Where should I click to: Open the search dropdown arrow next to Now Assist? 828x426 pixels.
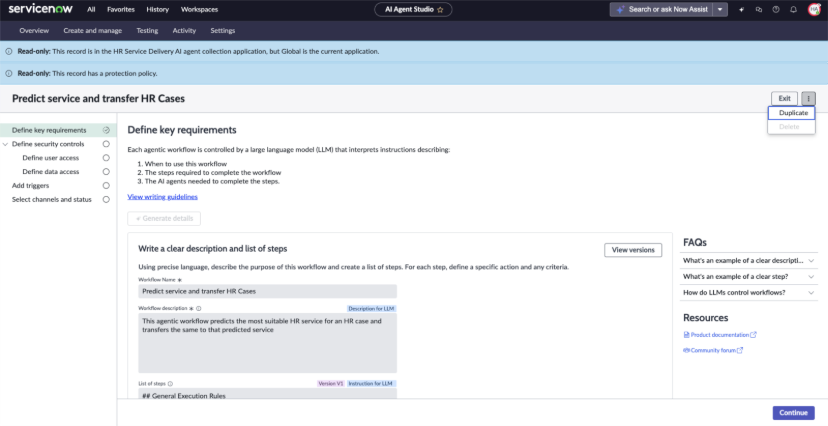click(720, 10)
